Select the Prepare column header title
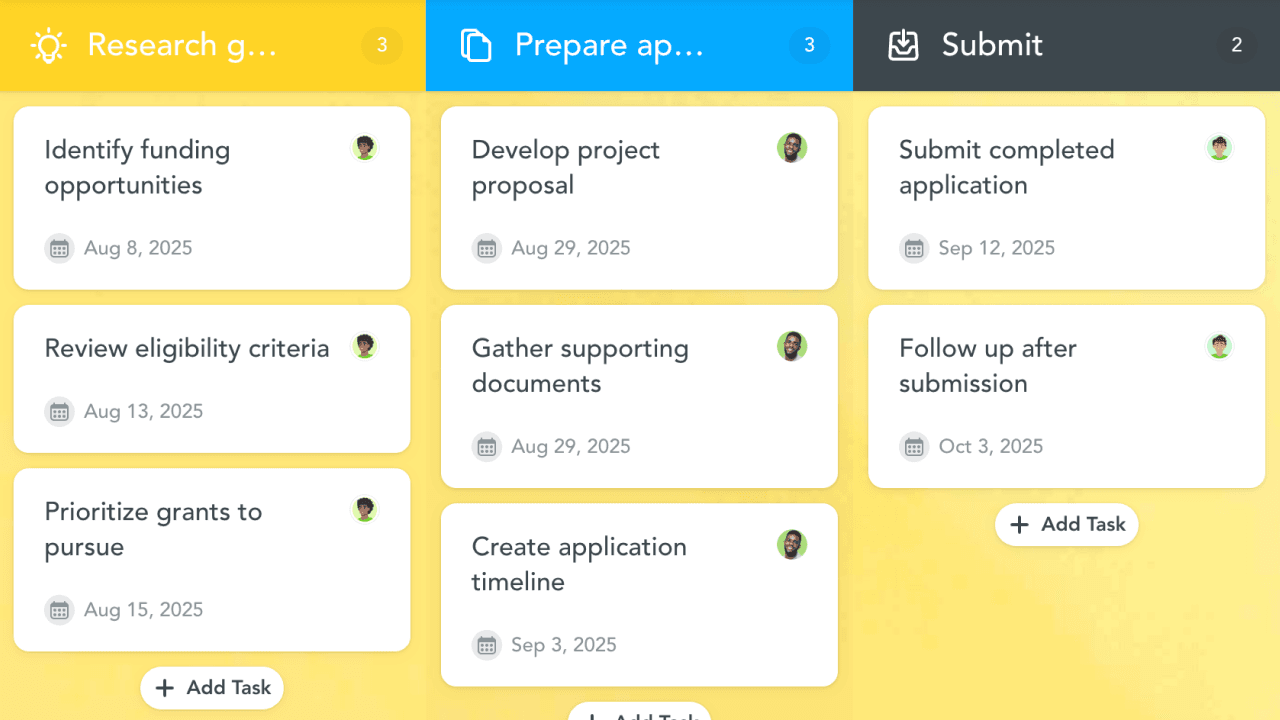This screenshot has width=1280, height=720. (x=609, y=45)
